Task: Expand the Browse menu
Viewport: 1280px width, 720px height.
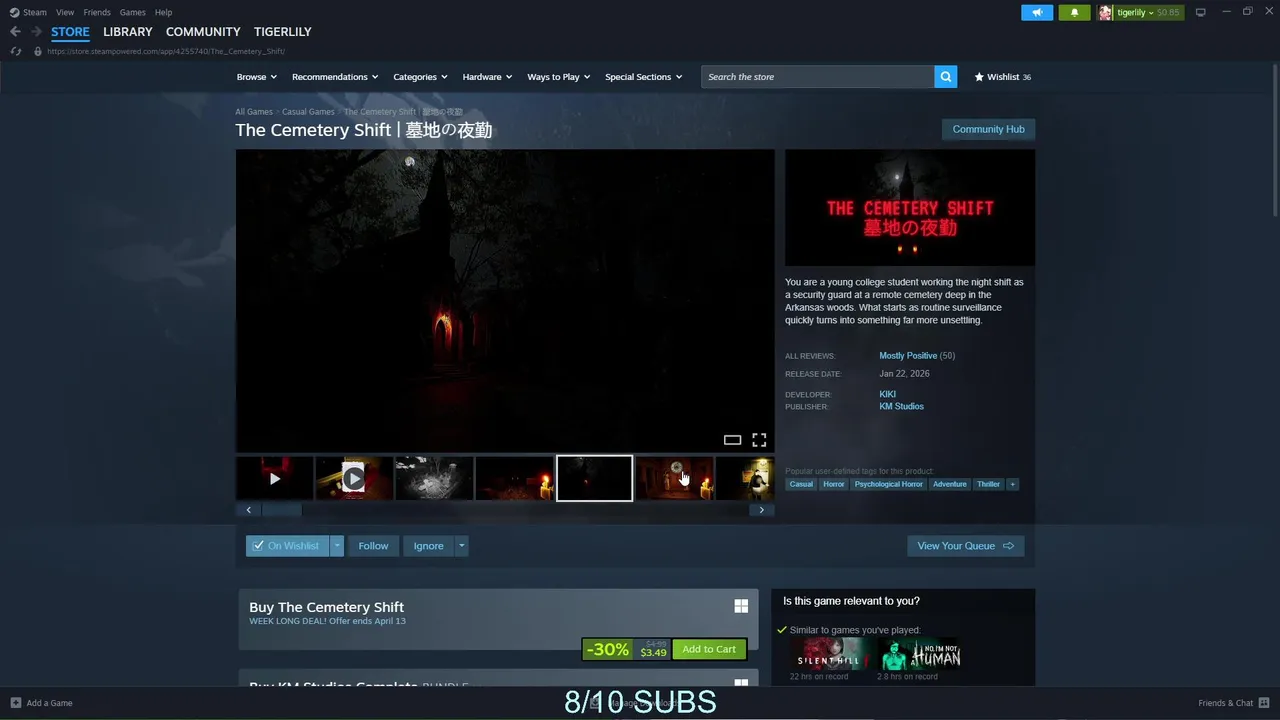Action: point(257,77)
